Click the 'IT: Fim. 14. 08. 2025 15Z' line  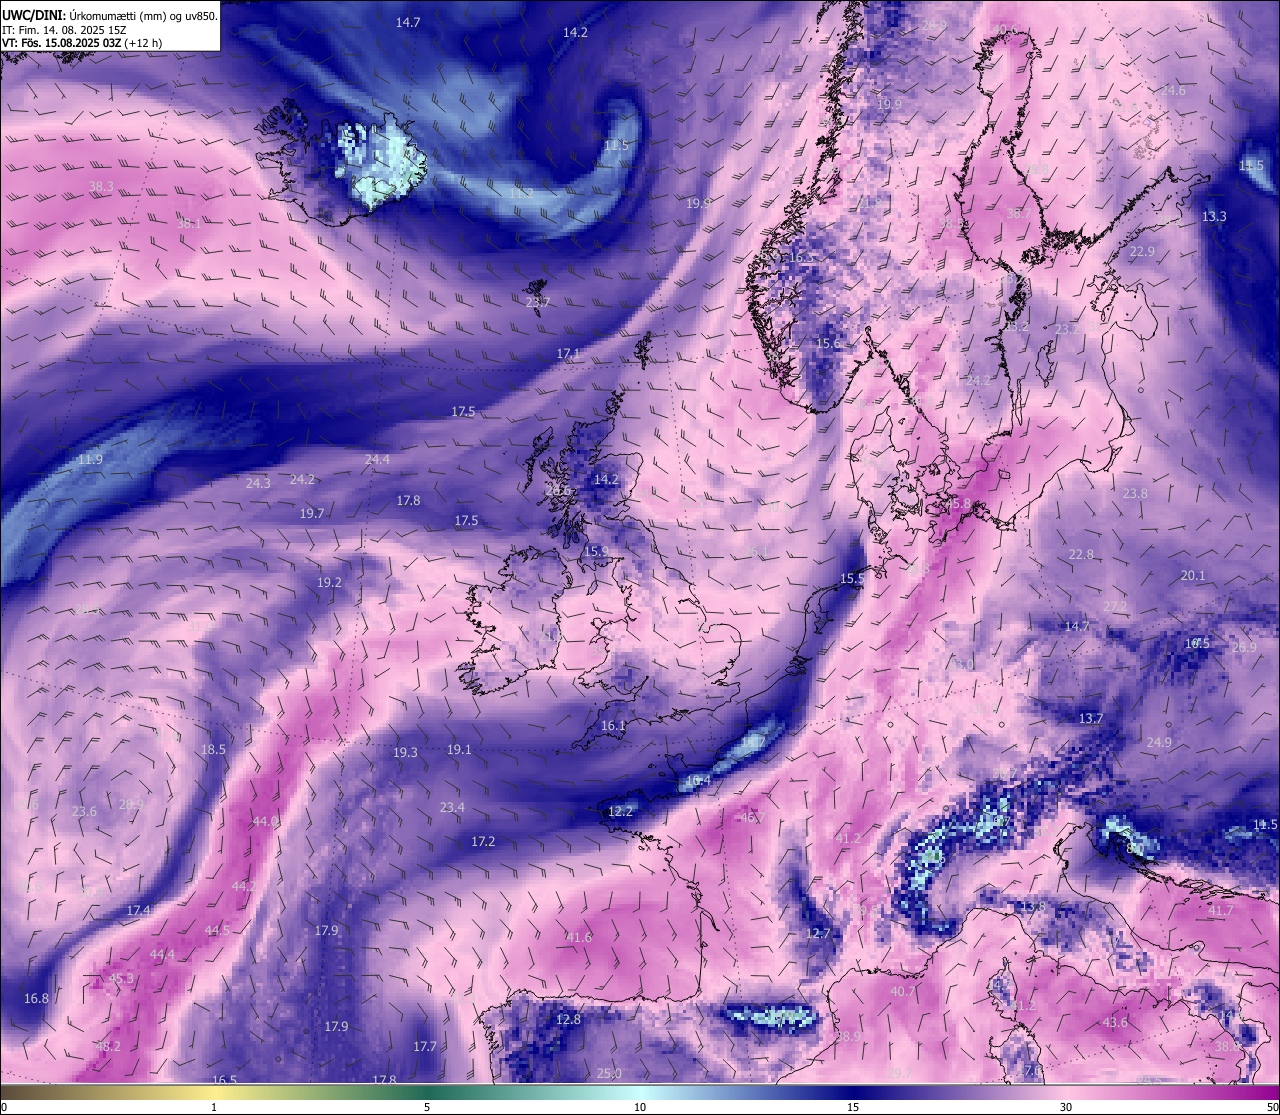(64, 30)
